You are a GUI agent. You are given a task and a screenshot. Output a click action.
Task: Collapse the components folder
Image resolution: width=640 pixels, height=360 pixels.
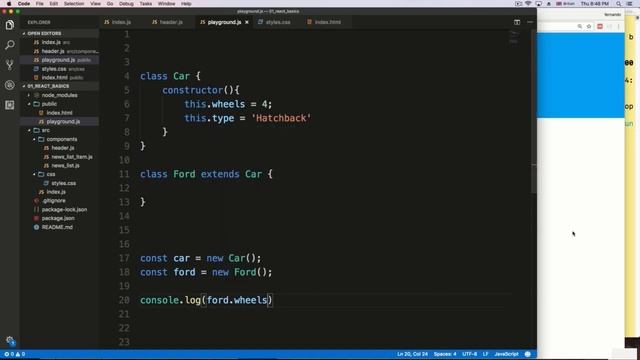tap(62, 139)
